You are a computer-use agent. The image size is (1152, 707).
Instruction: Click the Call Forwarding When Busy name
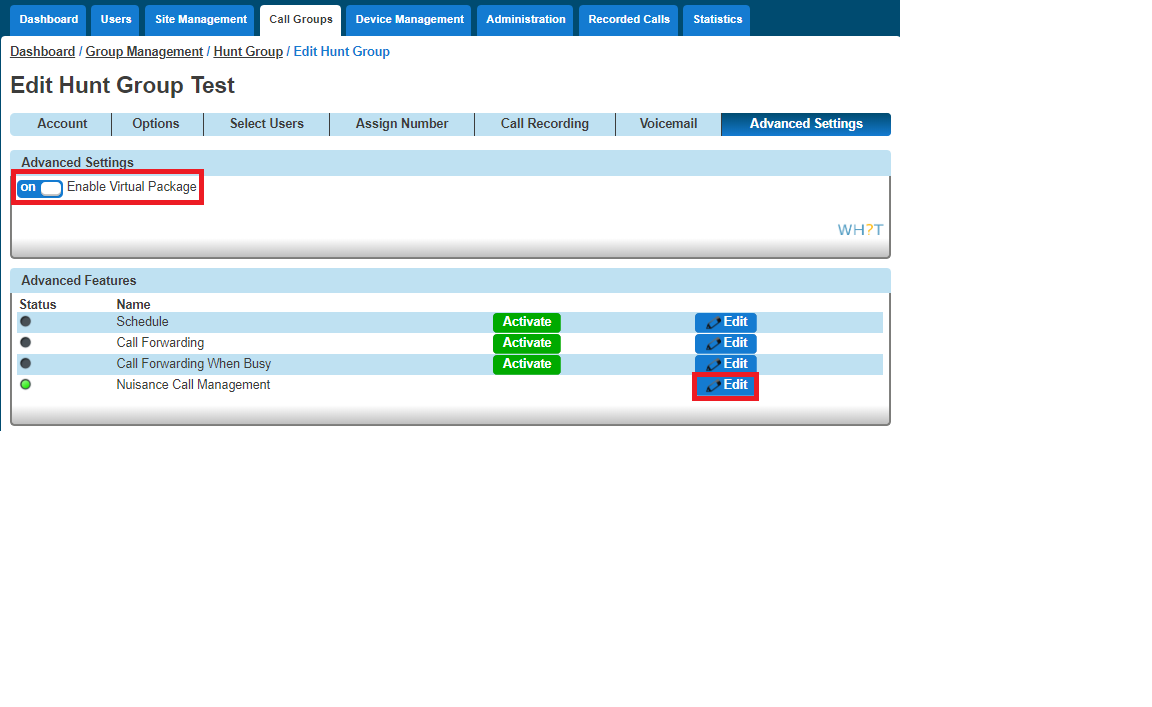[x=194, y=364]
